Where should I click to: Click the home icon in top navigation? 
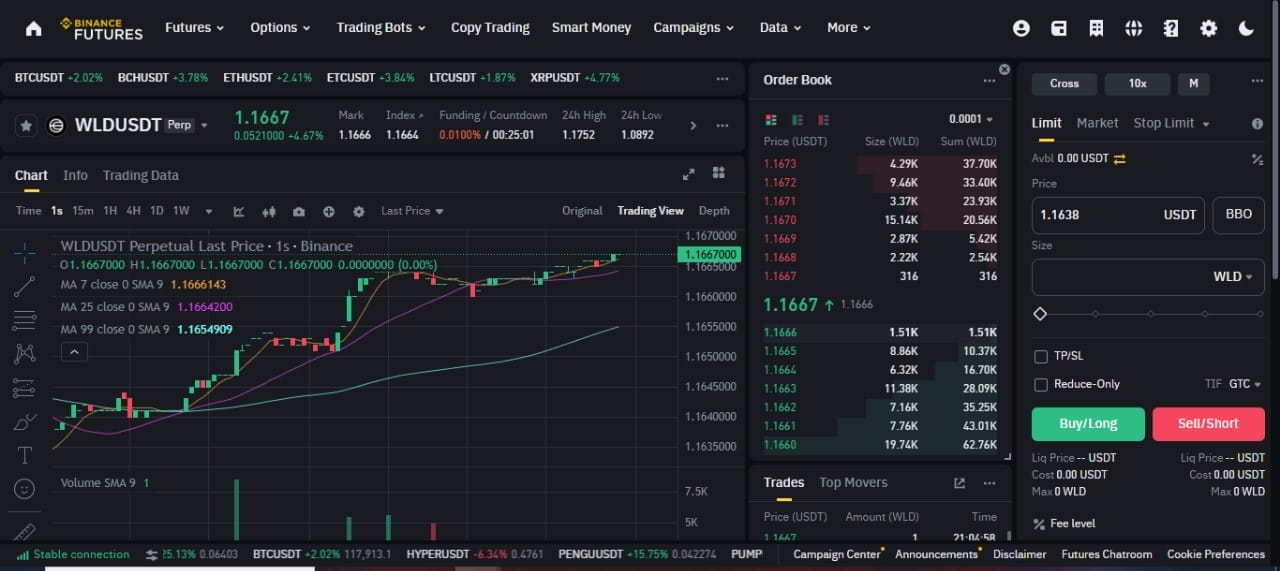point(33,28)
